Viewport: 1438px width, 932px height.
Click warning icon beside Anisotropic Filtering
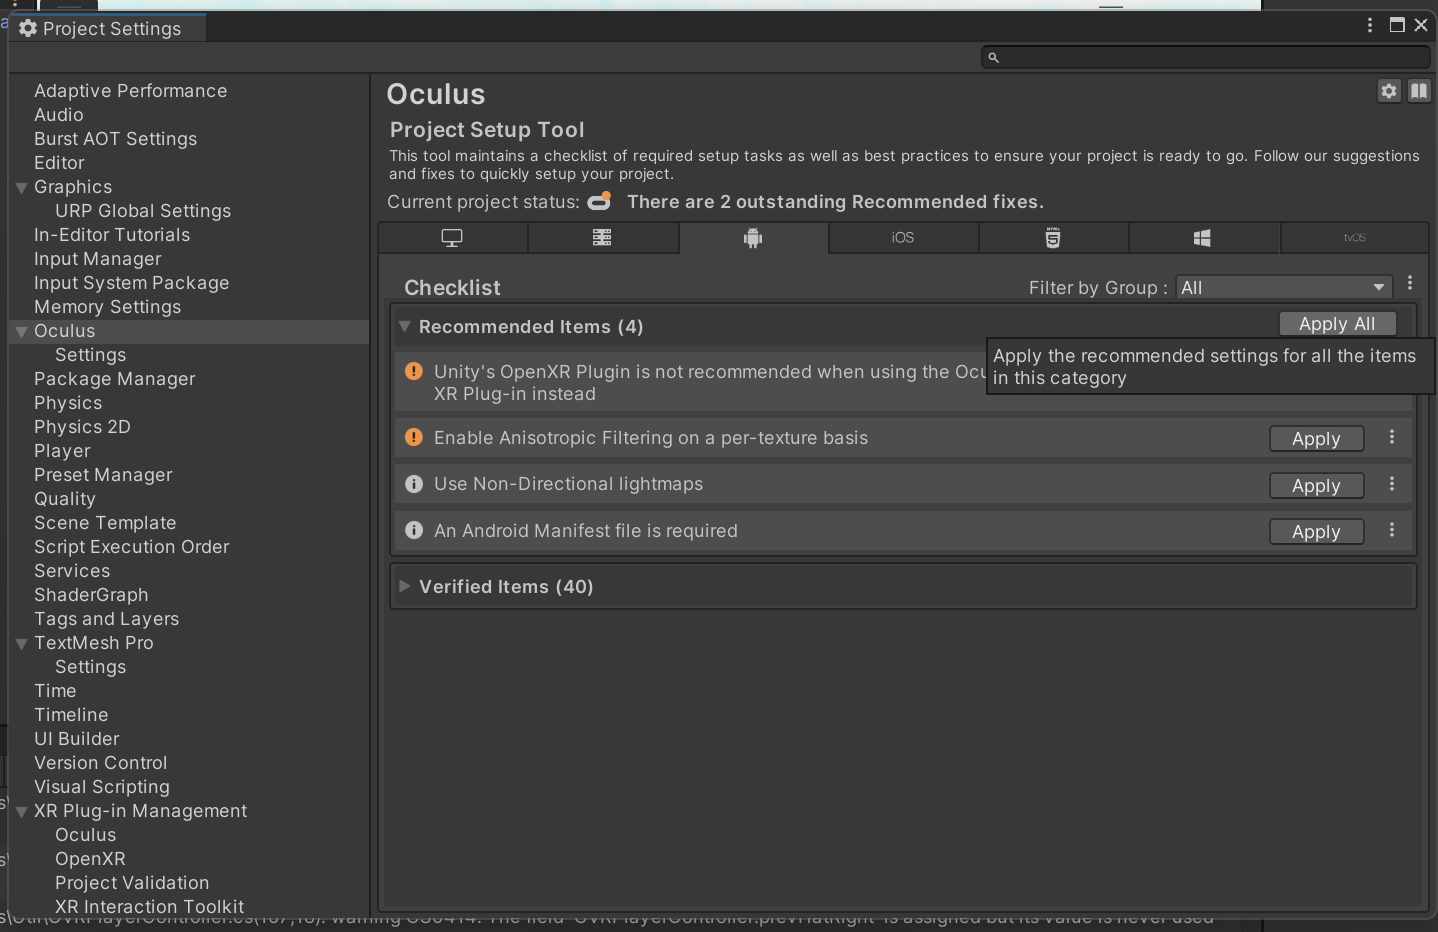point(413,438)
